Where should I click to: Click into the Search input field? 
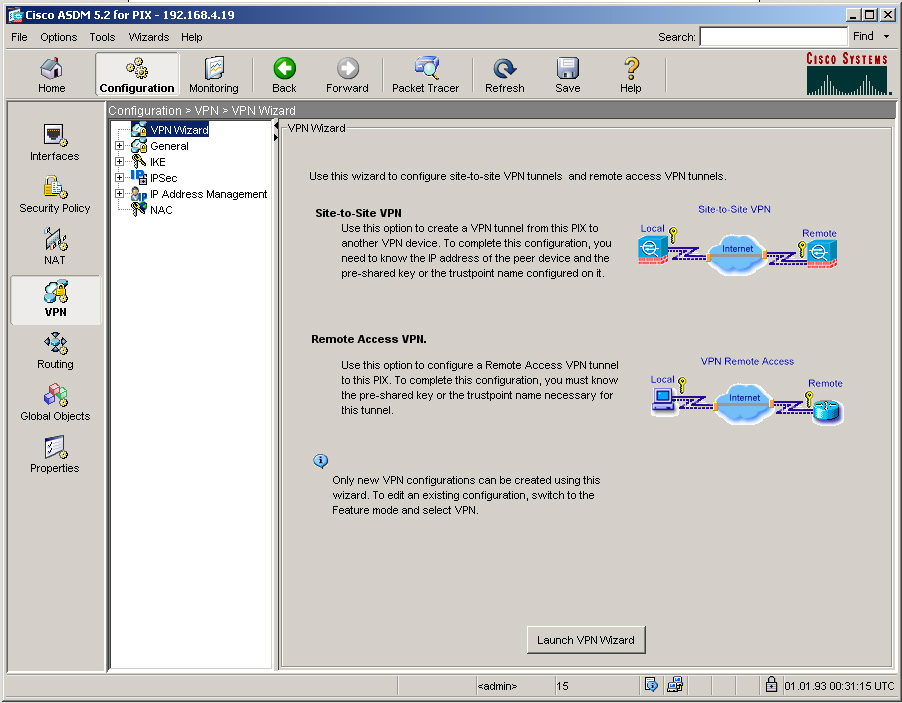[x=773, y=37]
